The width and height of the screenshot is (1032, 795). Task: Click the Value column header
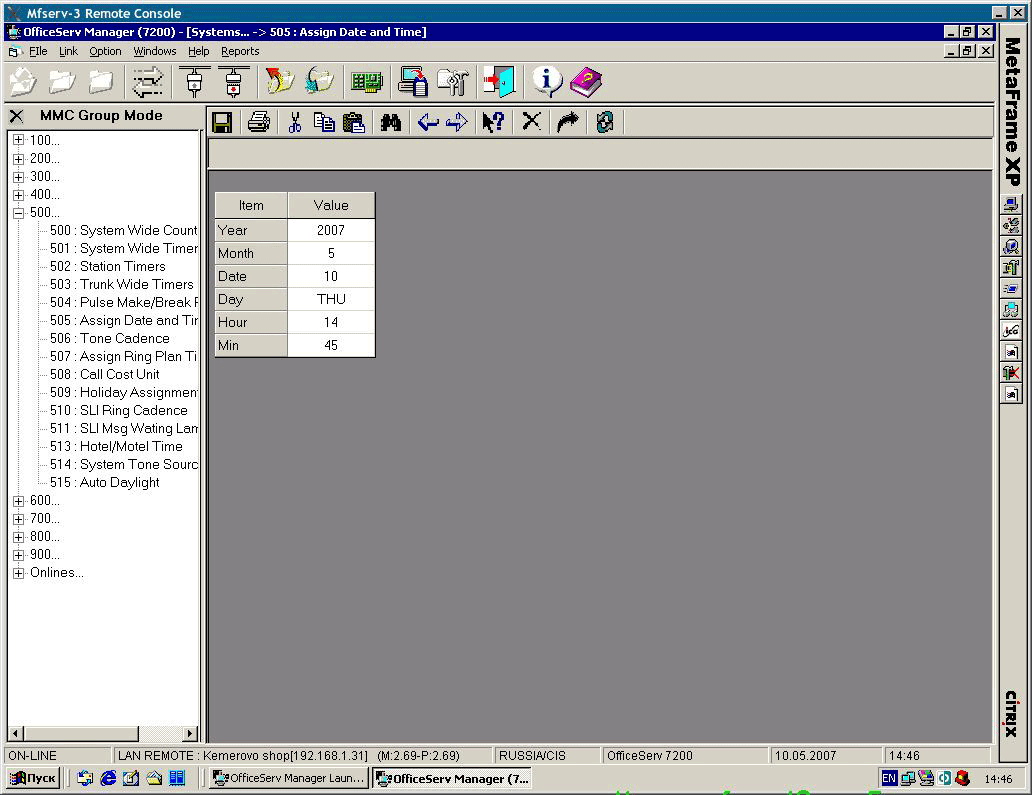click(331, 205)
